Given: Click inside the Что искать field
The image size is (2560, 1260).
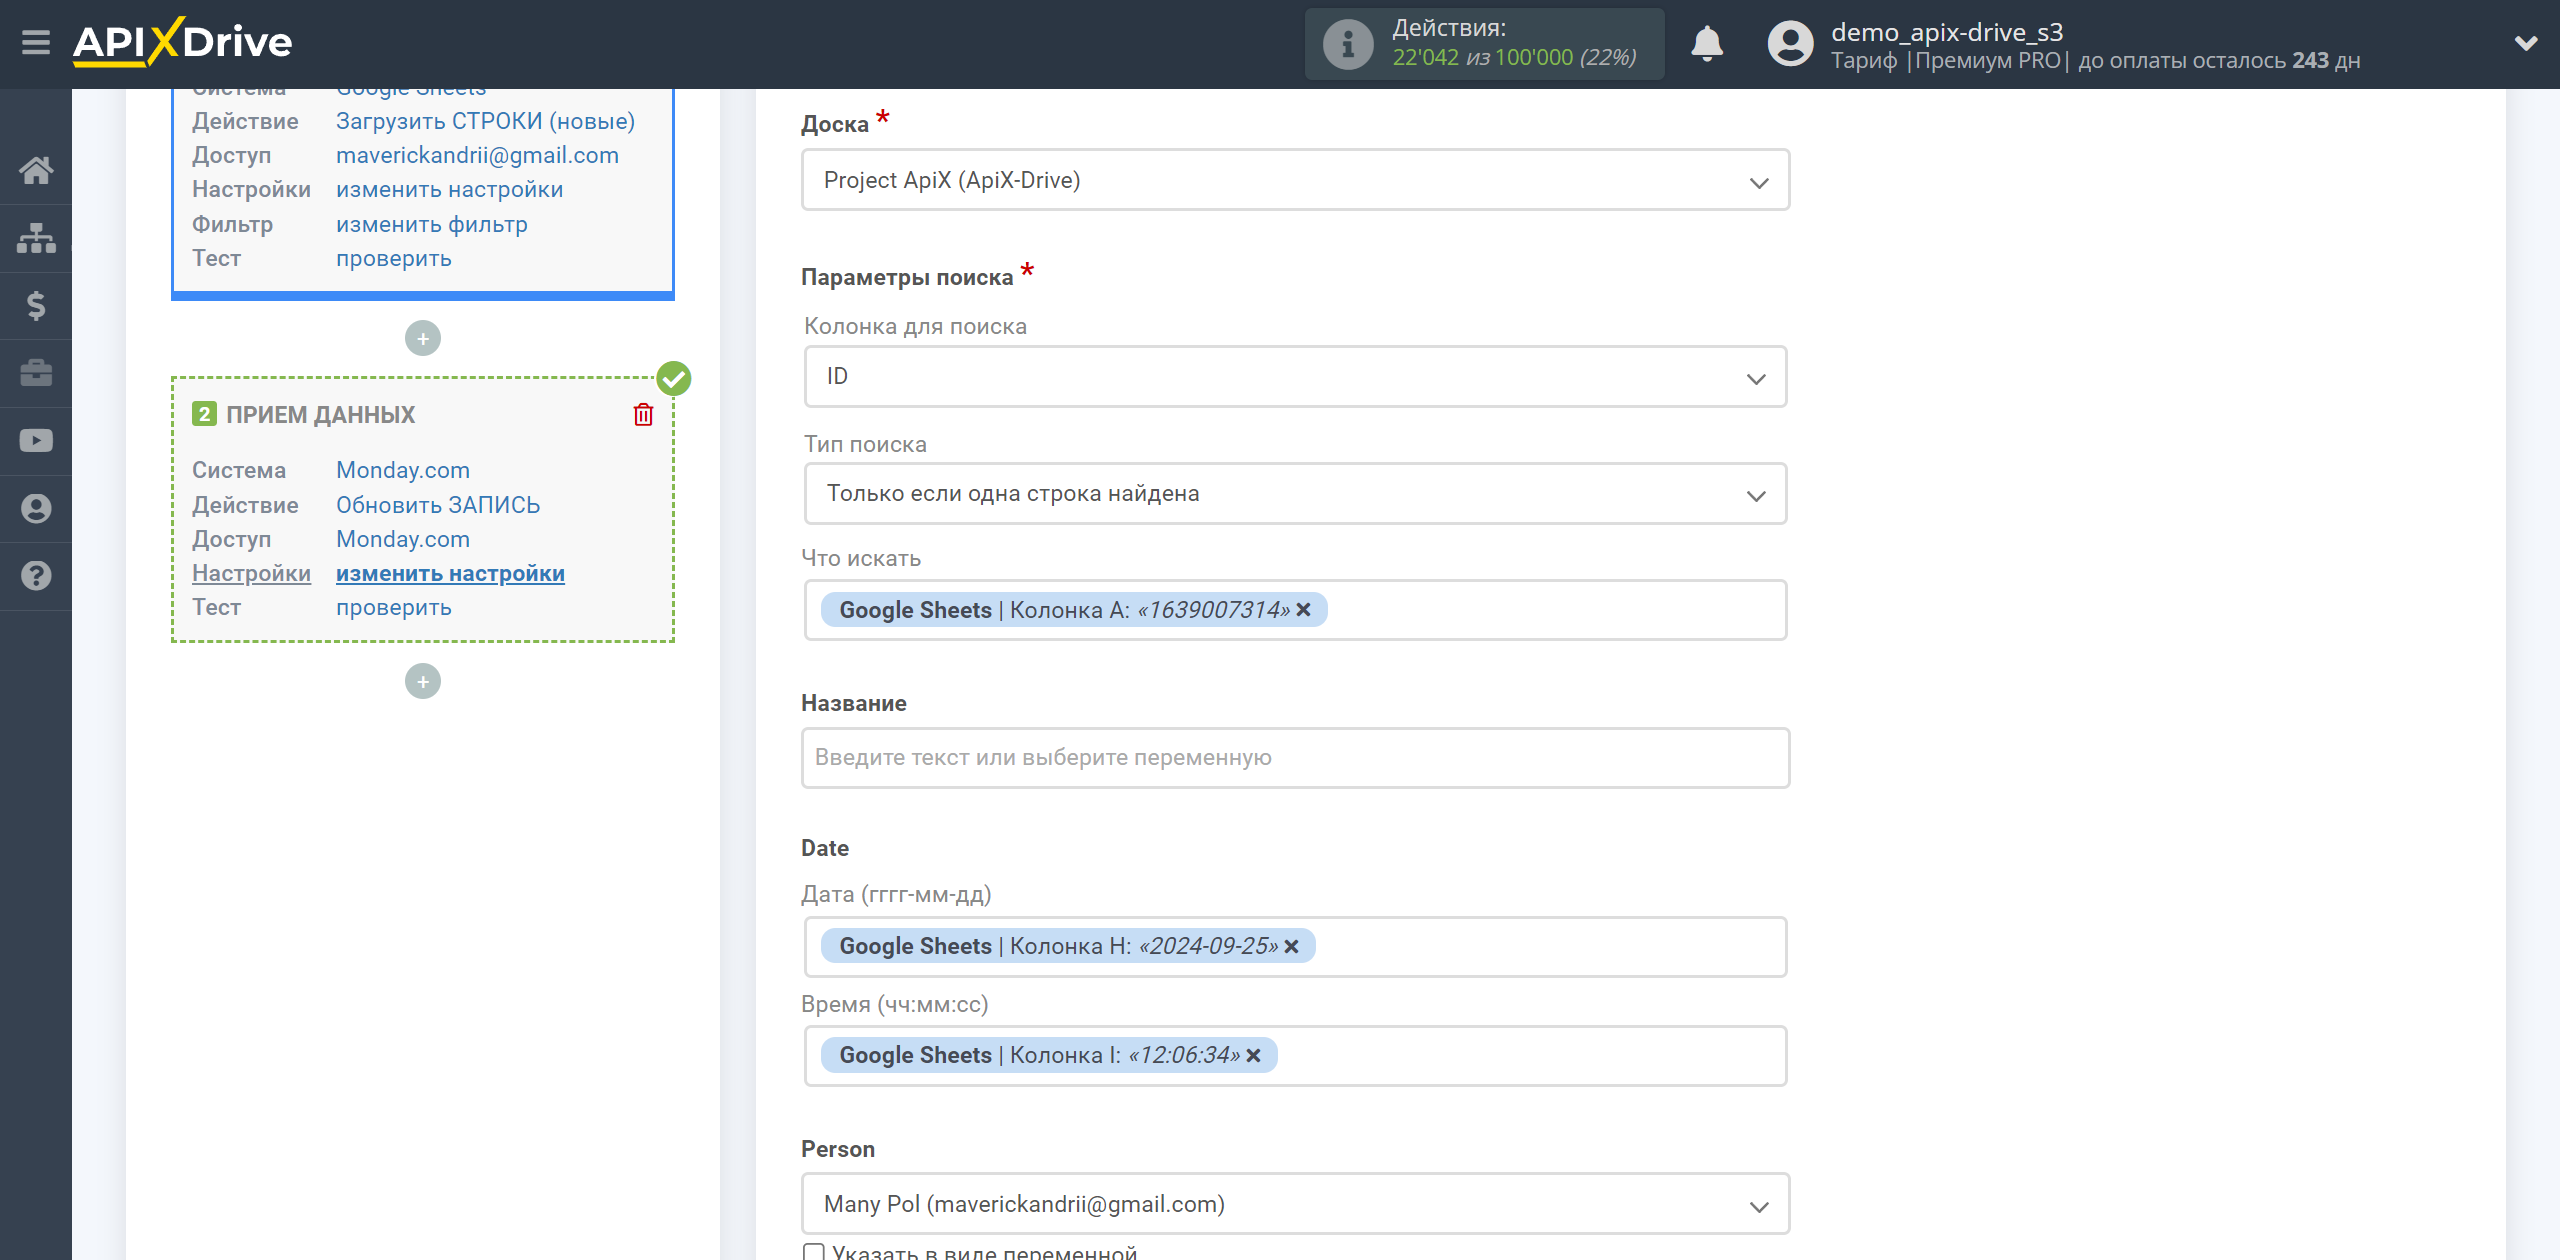Looking at the screenshot, I should coord(1295,610).
